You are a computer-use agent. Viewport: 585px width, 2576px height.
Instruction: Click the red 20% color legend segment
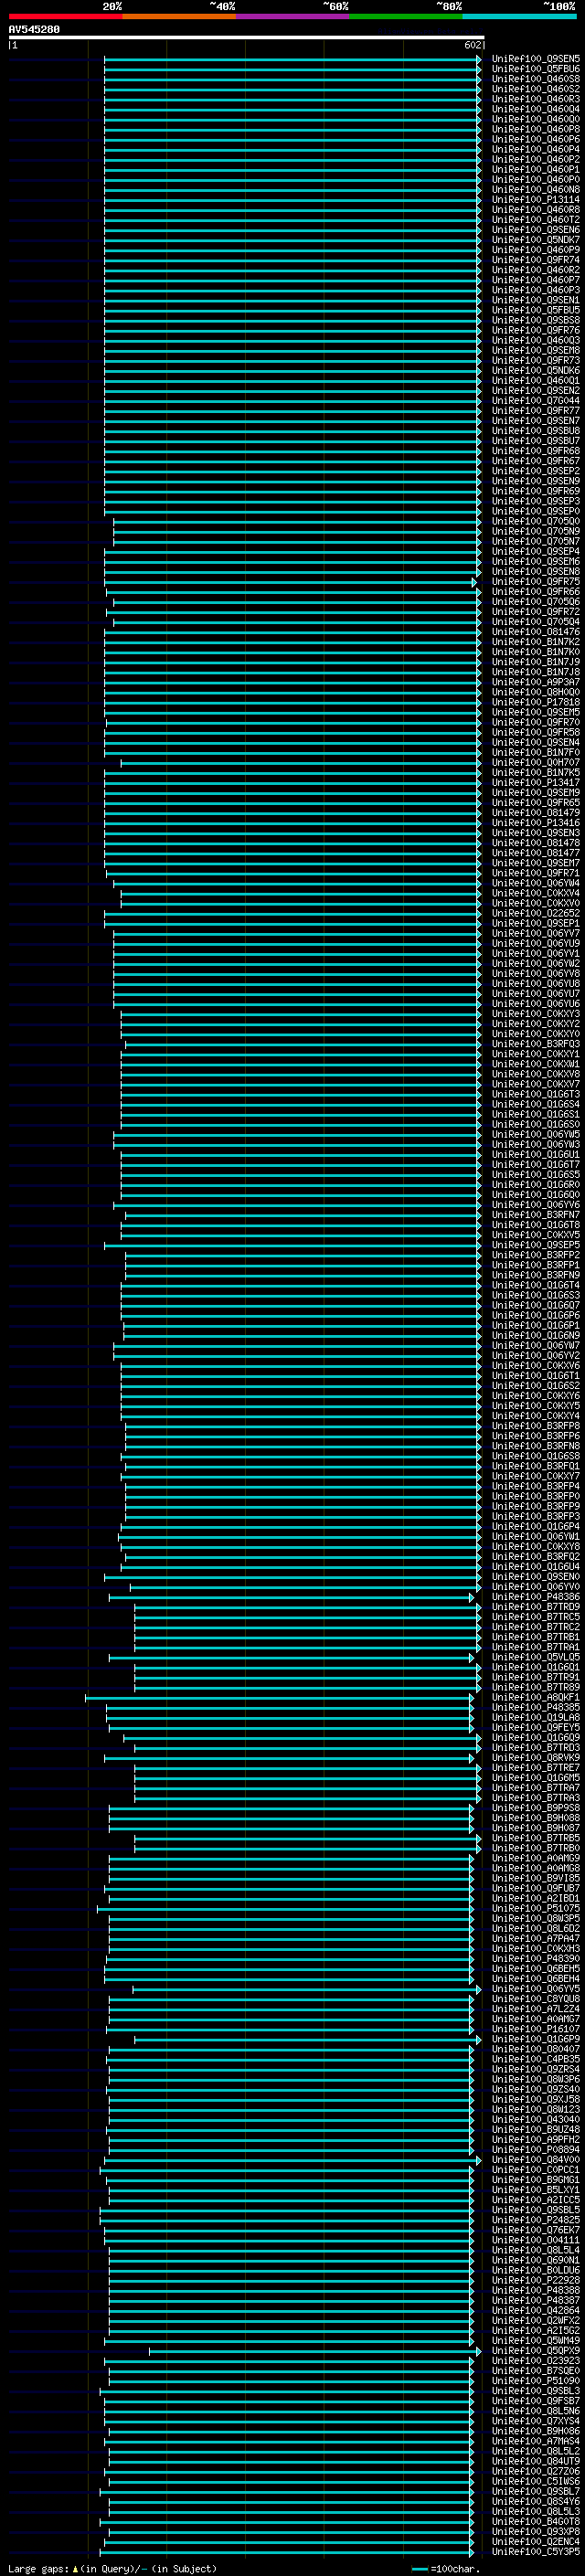65,16
